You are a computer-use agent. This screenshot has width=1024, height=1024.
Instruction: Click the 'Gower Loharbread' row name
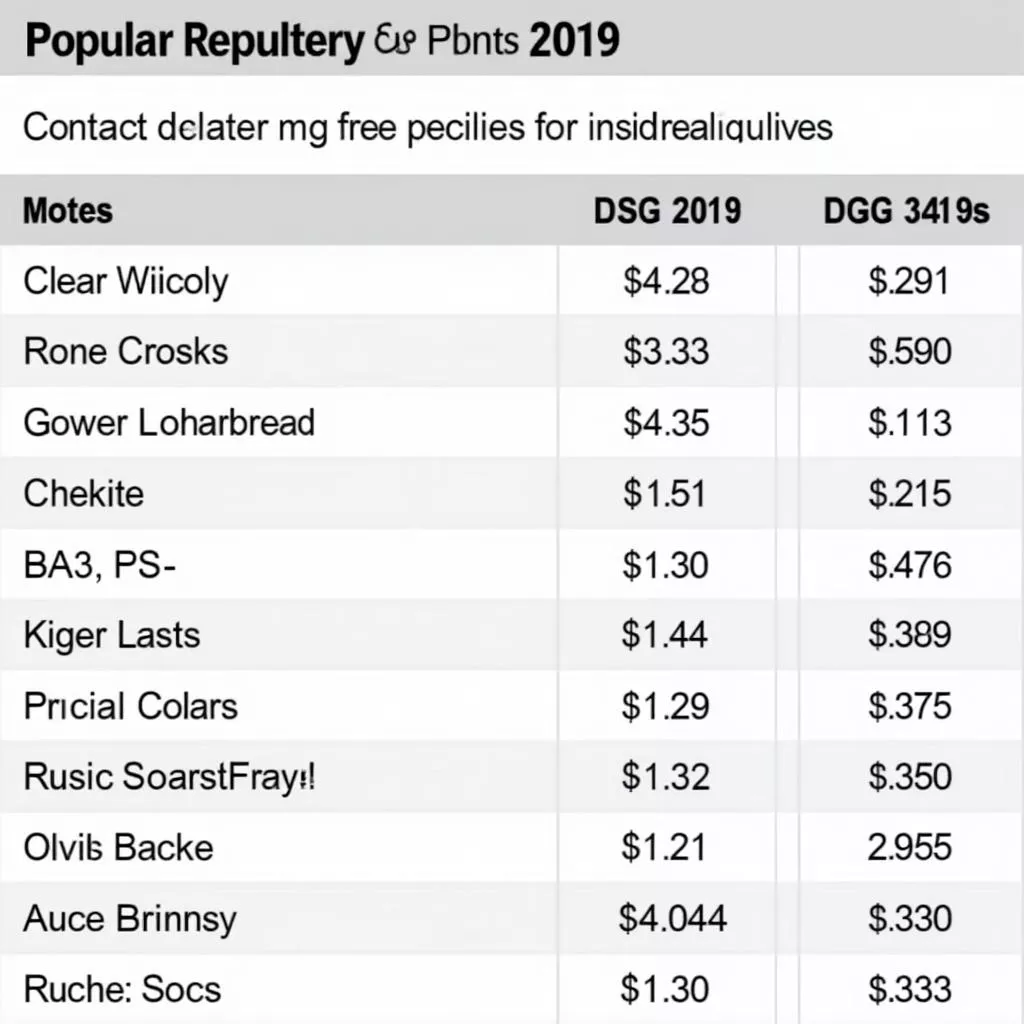tap(169, 422)
